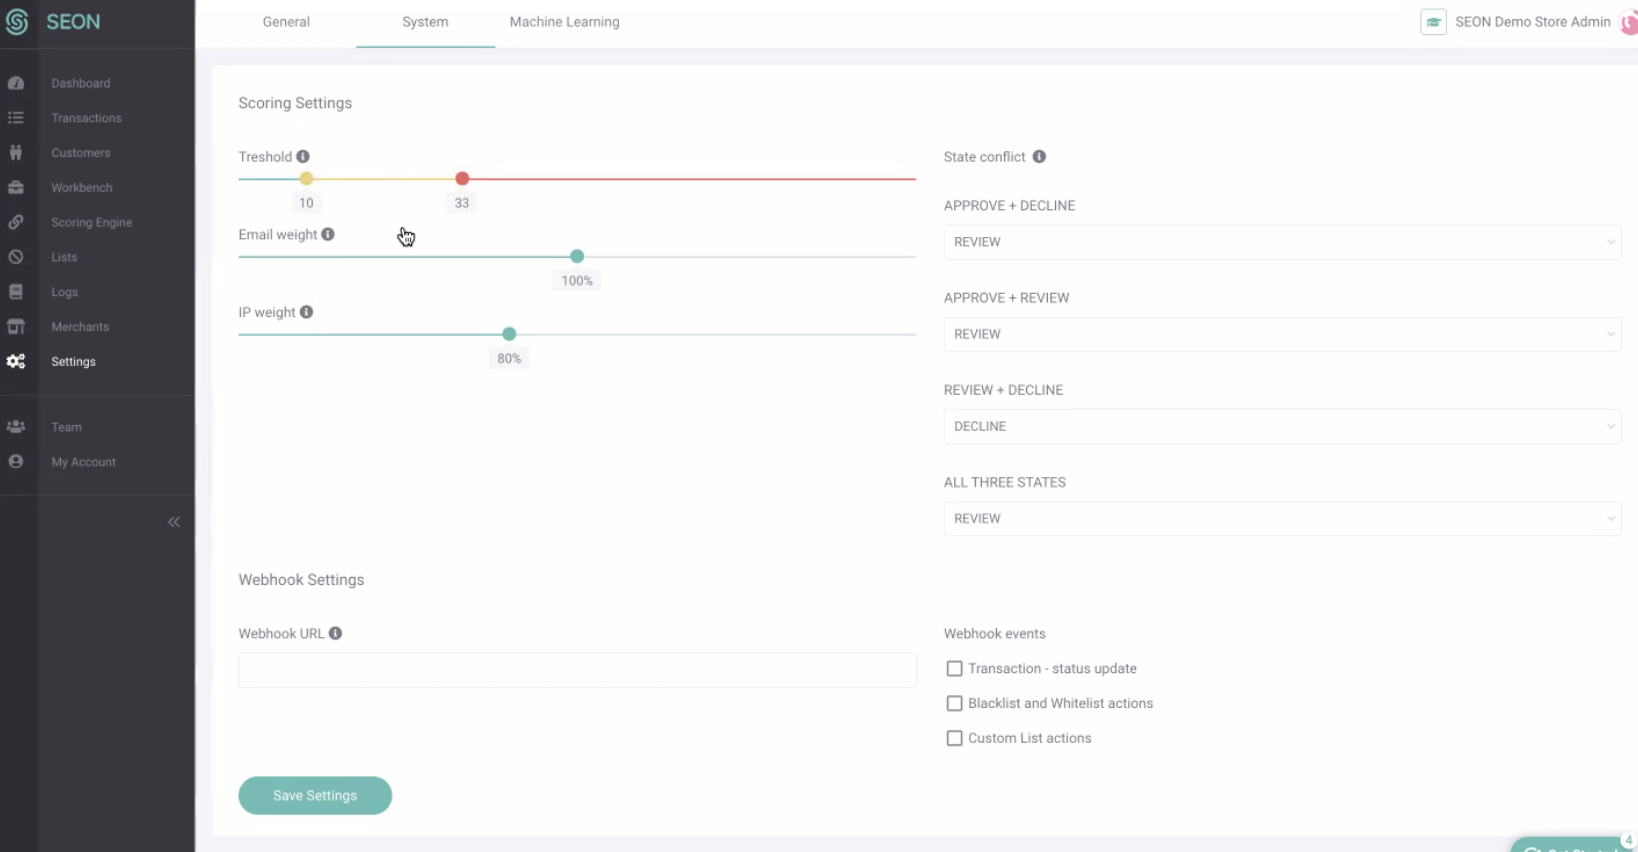Open the Team people icon
Screen dimensions: 1638x852
coord(16,427)
